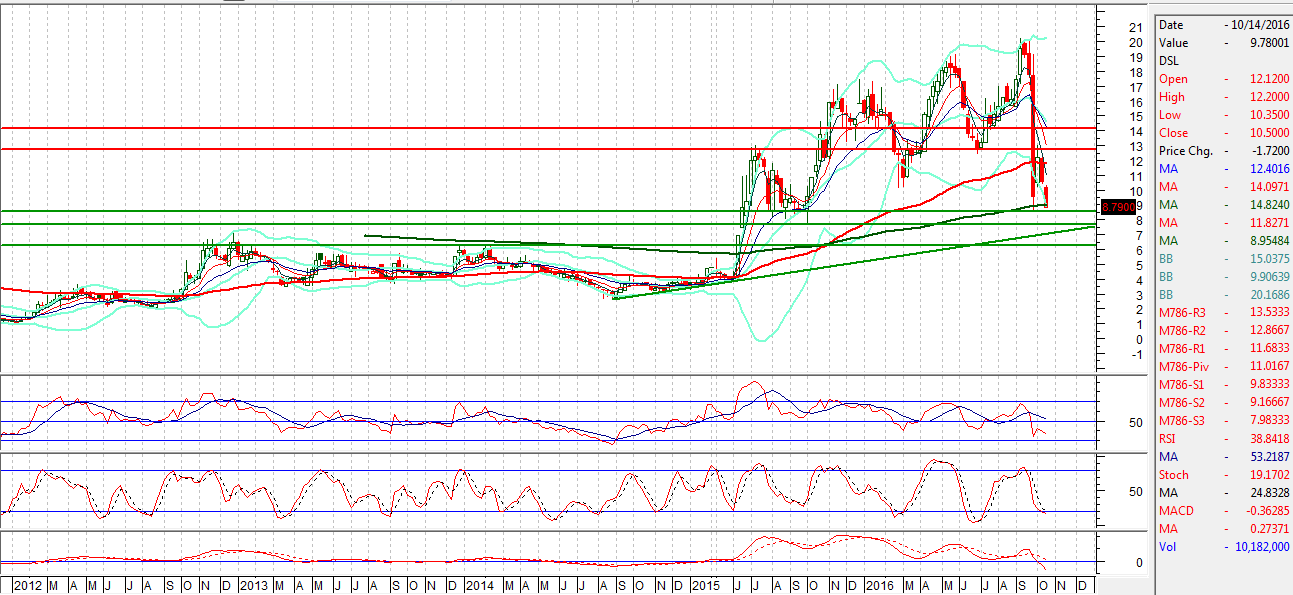Select the MACD value -0.36285
The image size is (1293, 595).
tap(1266, 511)
